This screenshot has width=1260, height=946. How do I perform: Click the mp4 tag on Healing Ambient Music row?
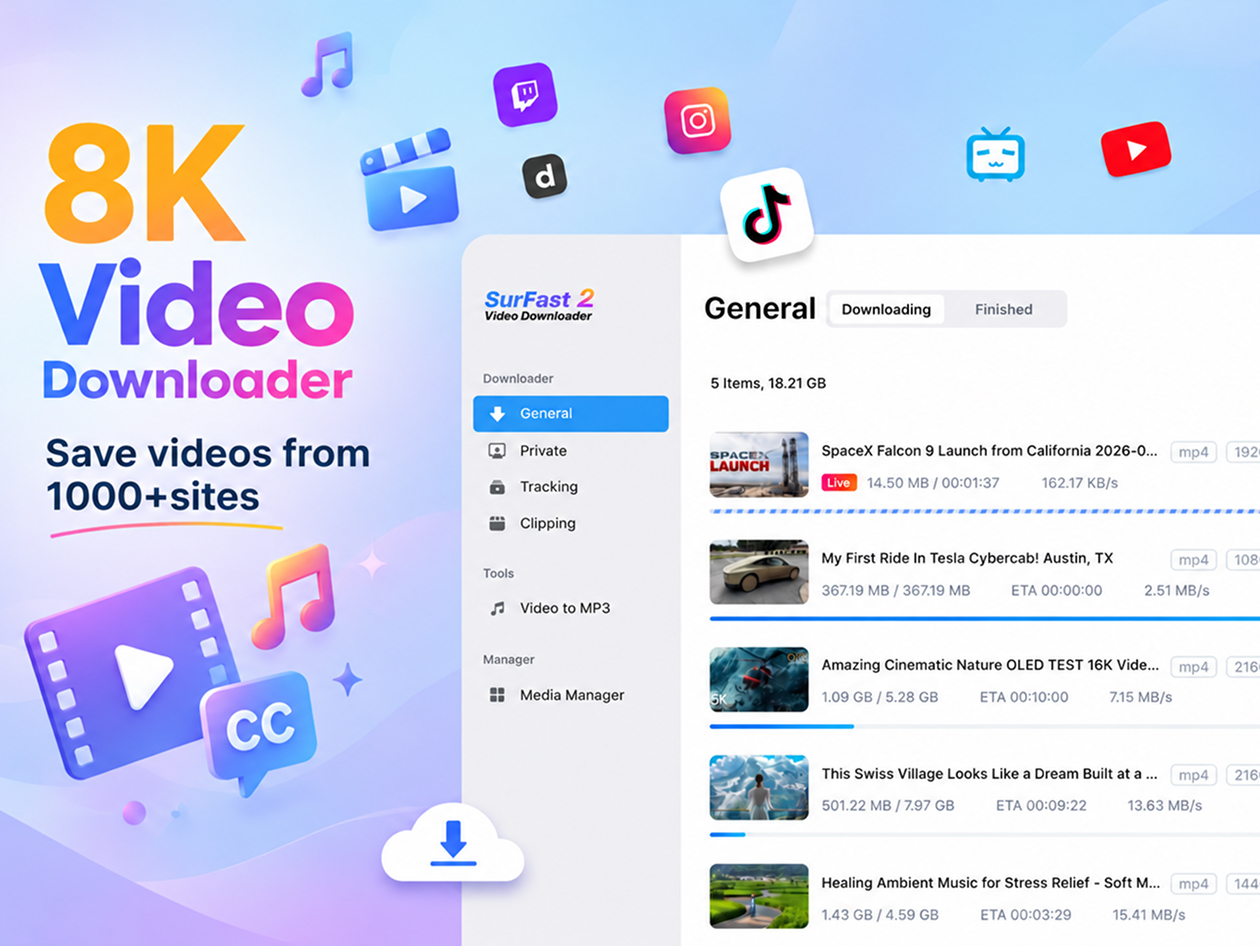[x=1194, y=884]
